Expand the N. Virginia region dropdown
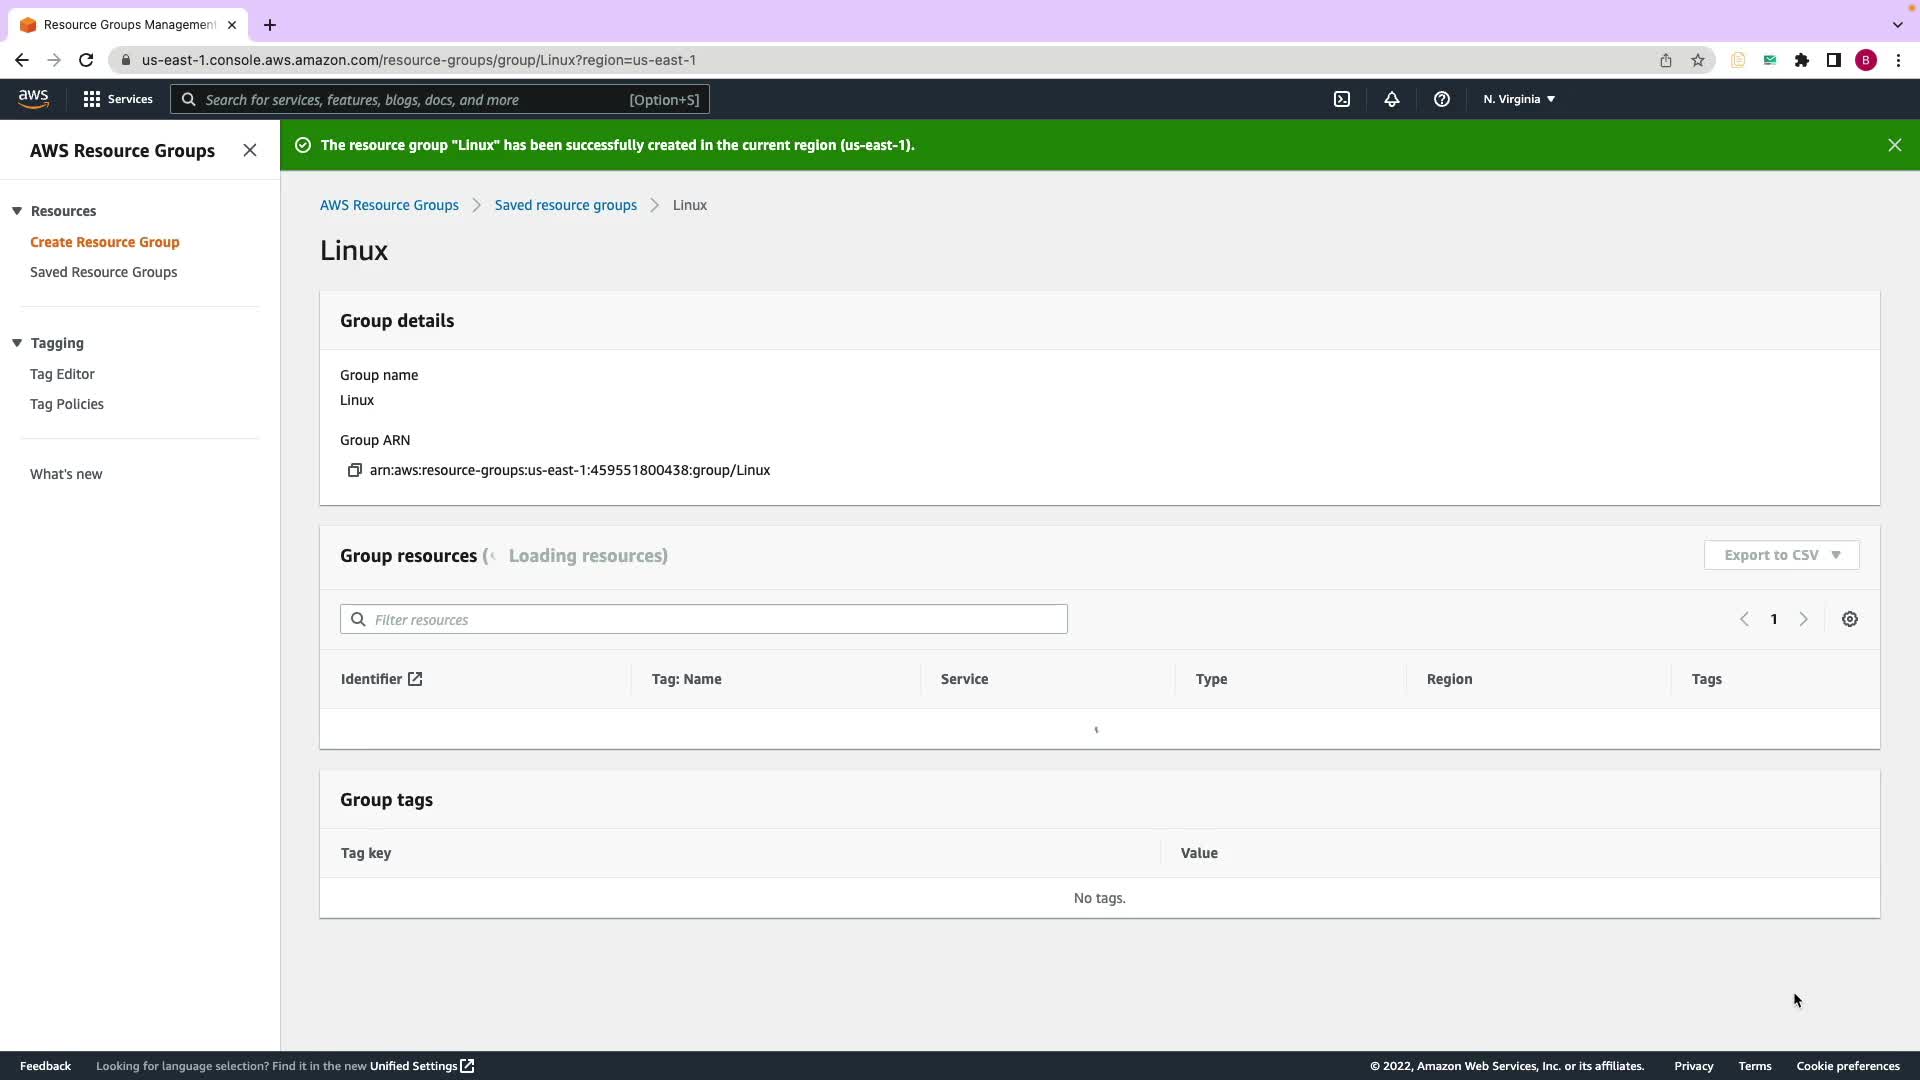Image resolution: width=1920 pixels, height=1080 pixels. pyautogui.click(x=1518, y=99)
